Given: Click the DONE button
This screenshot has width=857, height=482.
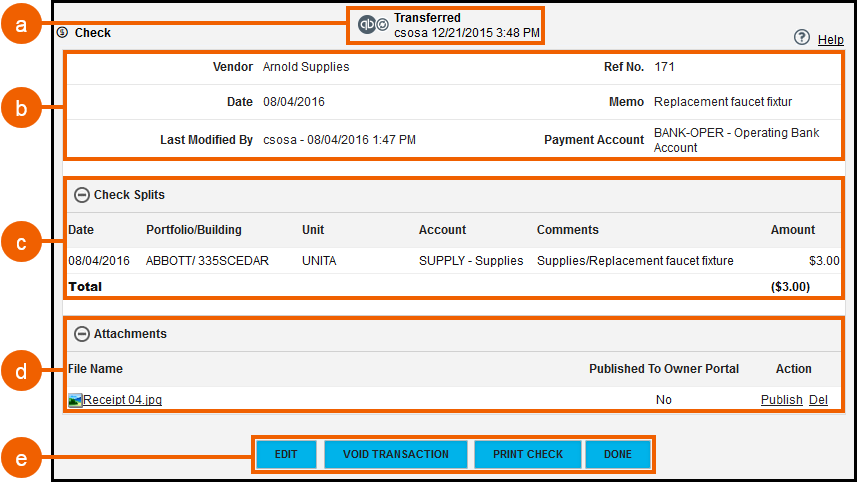Looking at the screenshot, I should 618,454.
